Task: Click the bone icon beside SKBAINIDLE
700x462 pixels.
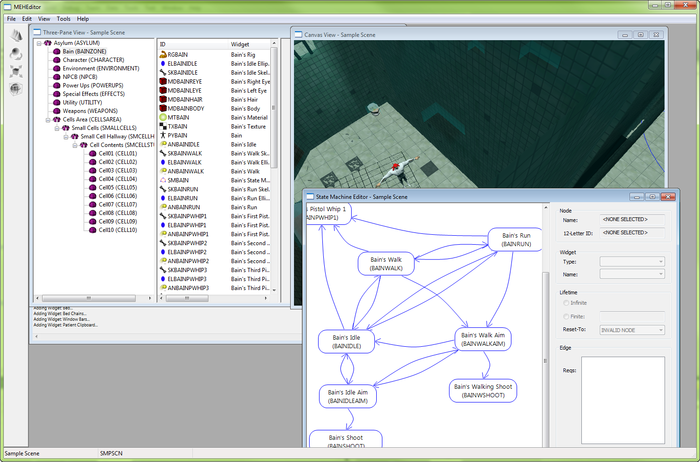Action: 163,72
